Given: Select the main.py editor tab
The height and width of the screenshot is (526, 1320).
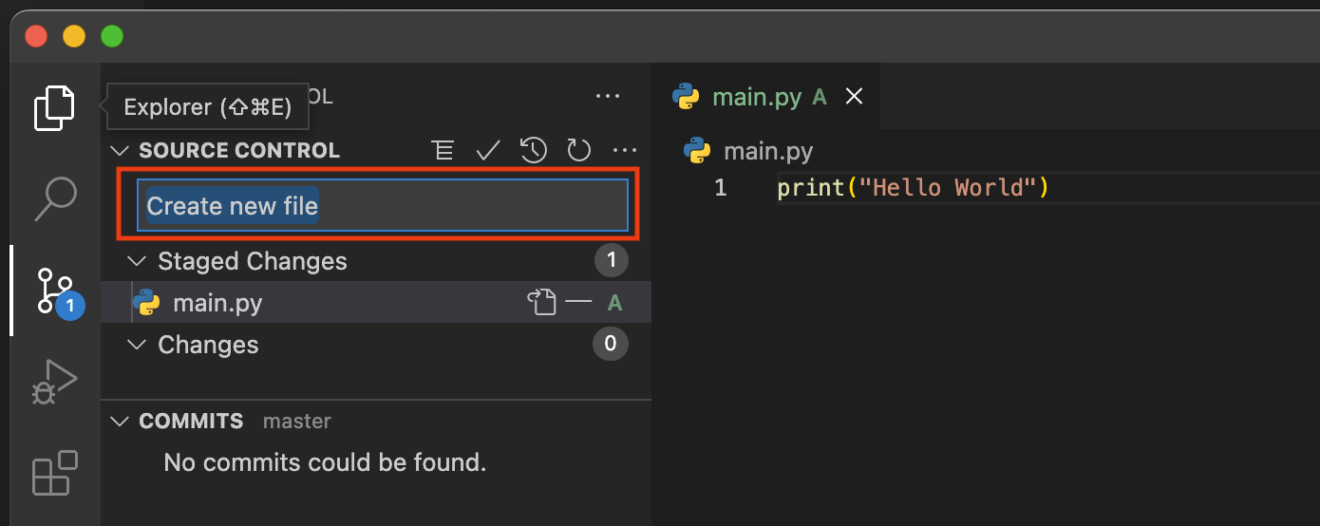Looking at the screenshot, I should (x=755, y=97).
